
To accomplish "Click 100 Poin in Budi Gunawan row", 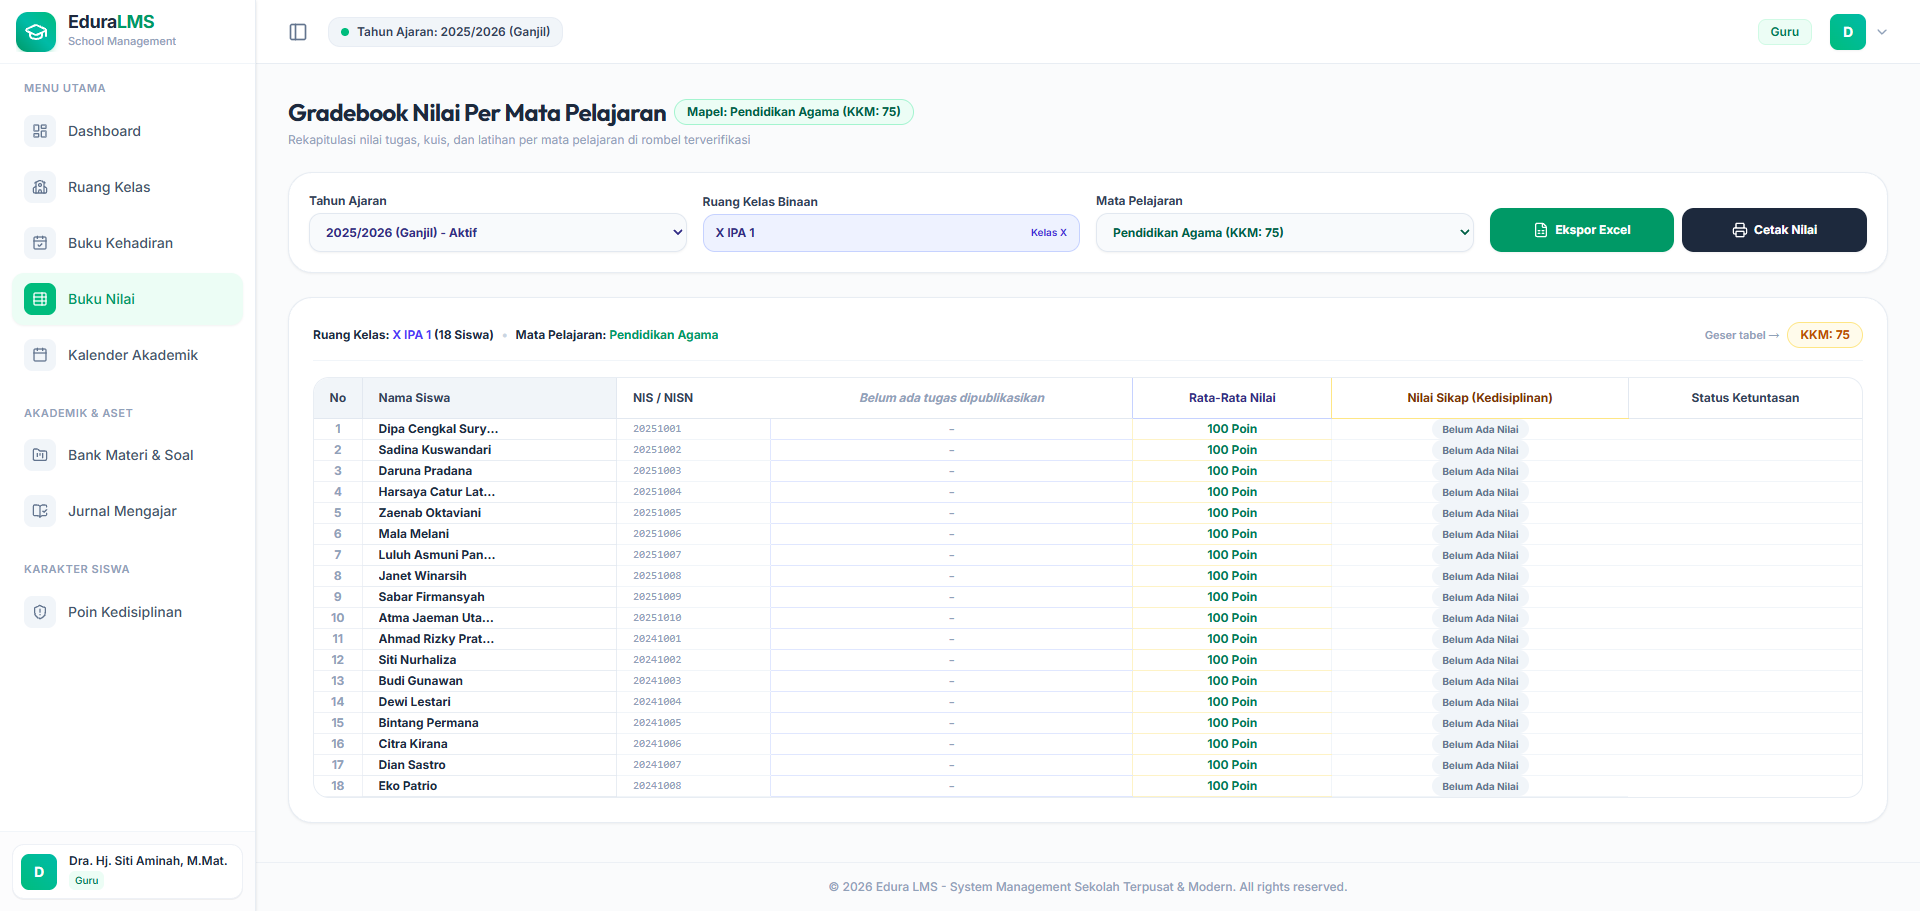I will (1232, 681).
